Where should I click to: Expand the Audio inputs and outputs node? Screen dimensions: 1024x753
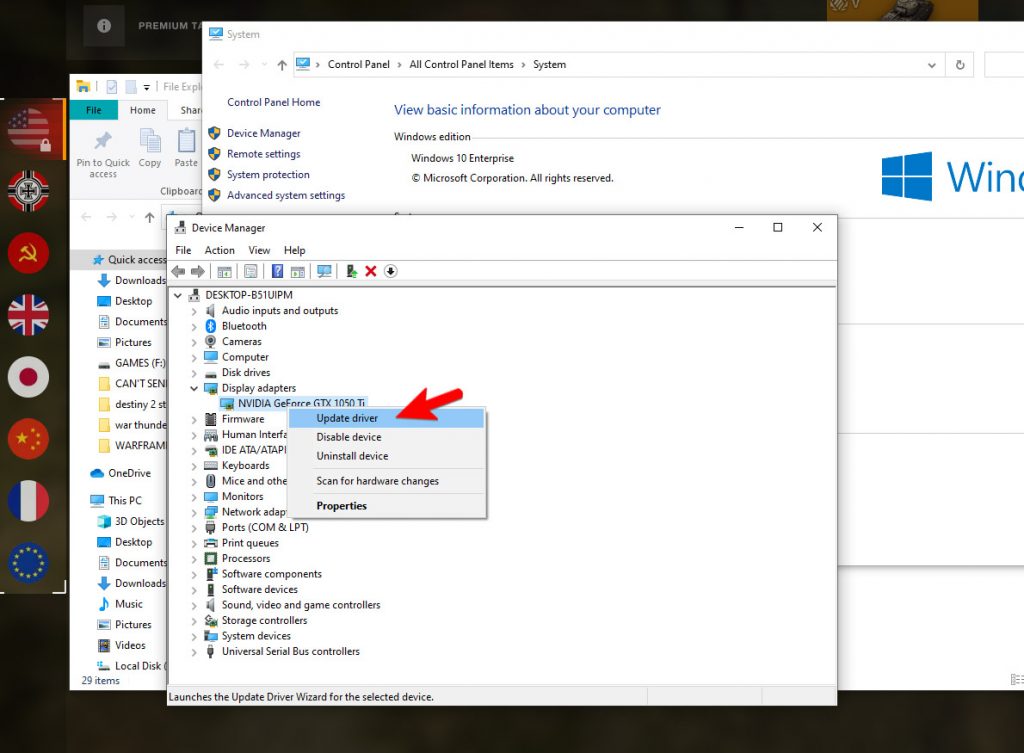point(194,311)
